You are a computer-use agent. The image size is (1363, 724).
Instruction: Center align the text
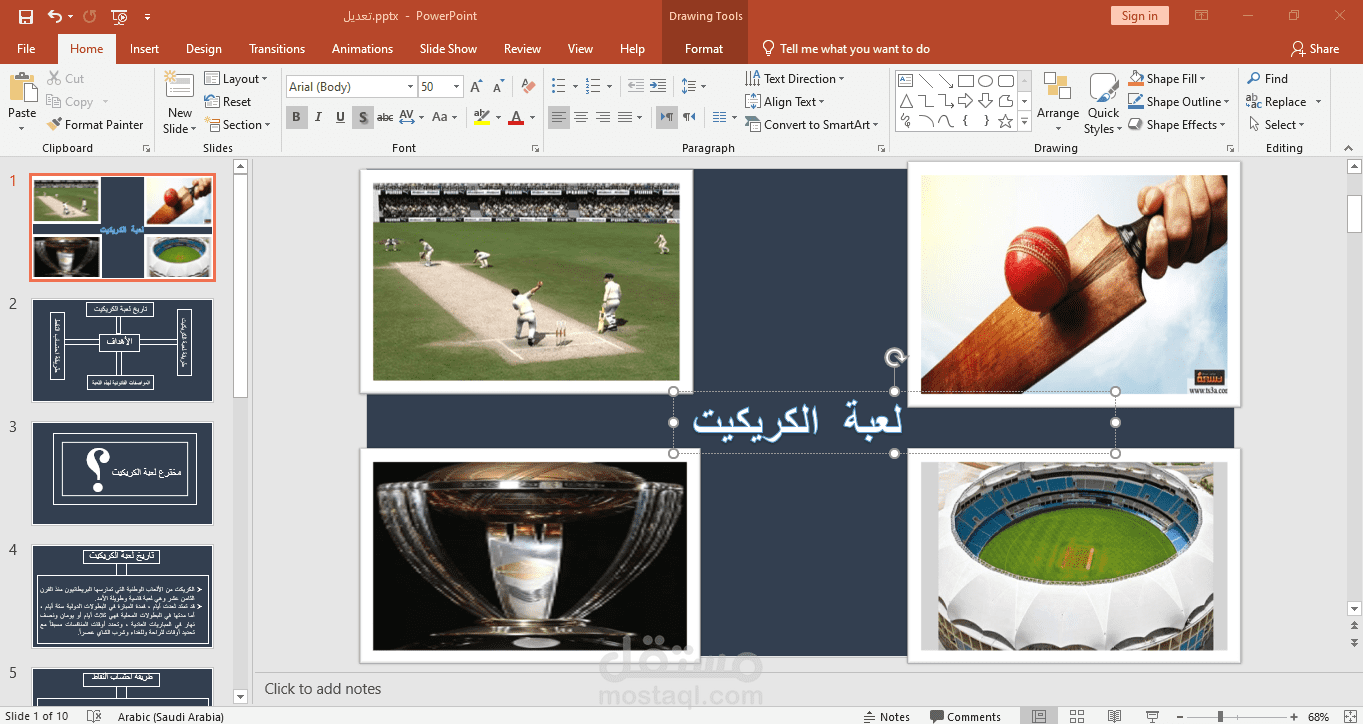tap(581, 117)
